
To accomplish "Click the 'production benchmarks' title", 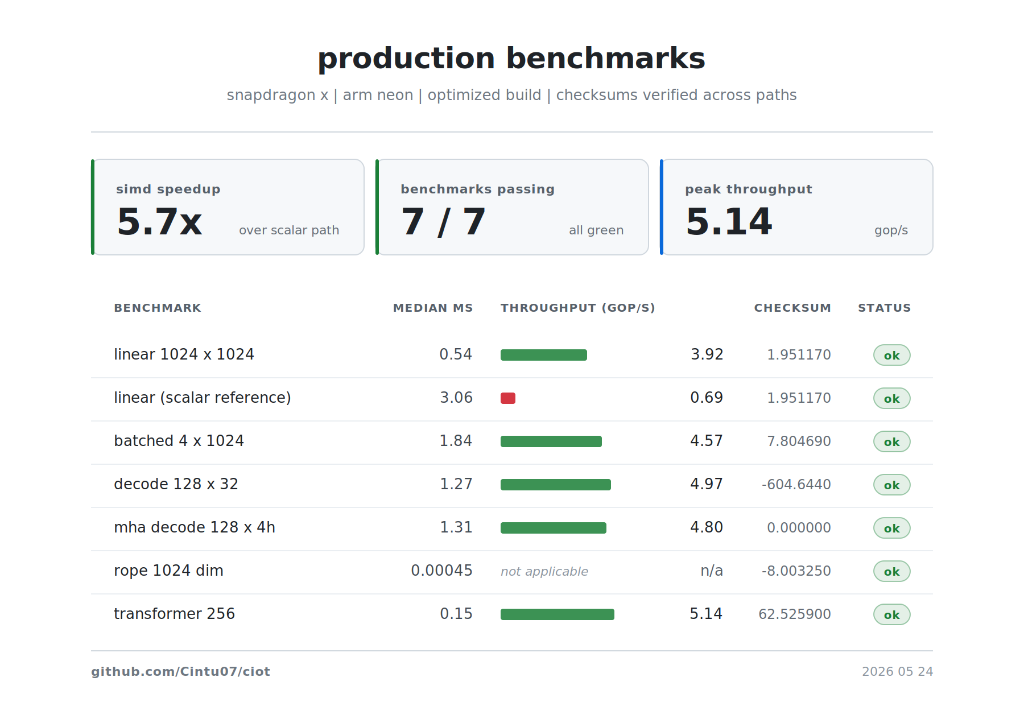I will [511, 59].
